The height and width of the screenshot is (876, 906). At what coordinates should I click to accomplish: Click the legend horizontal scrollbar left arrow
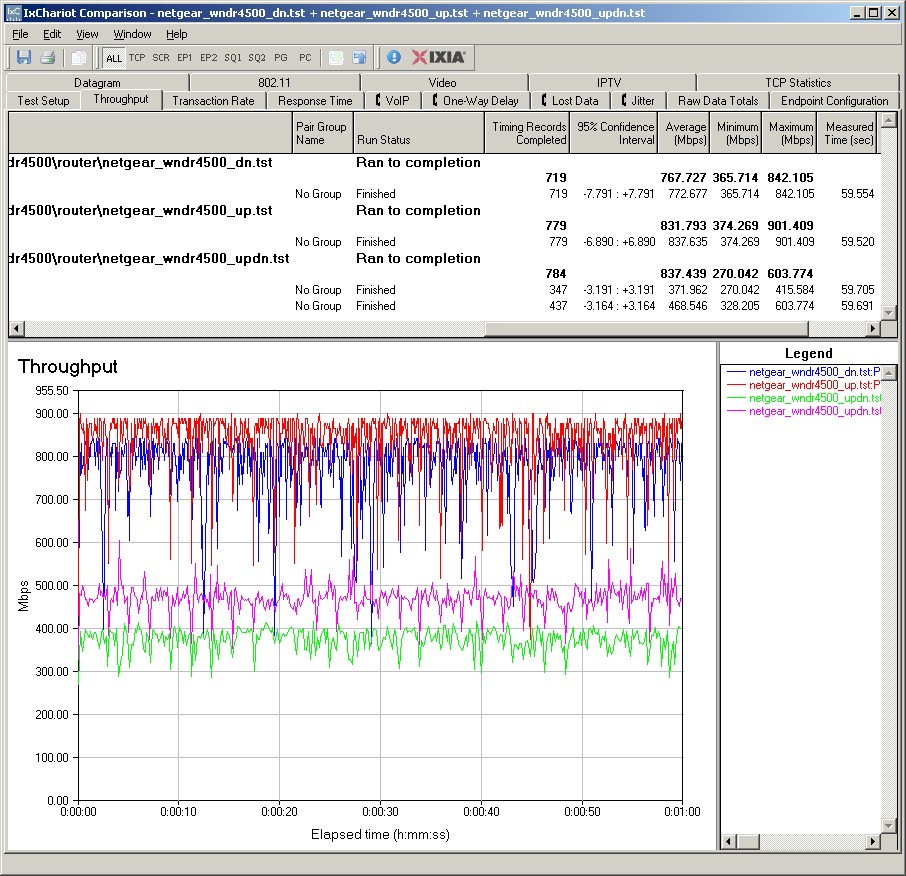point(729,841)
